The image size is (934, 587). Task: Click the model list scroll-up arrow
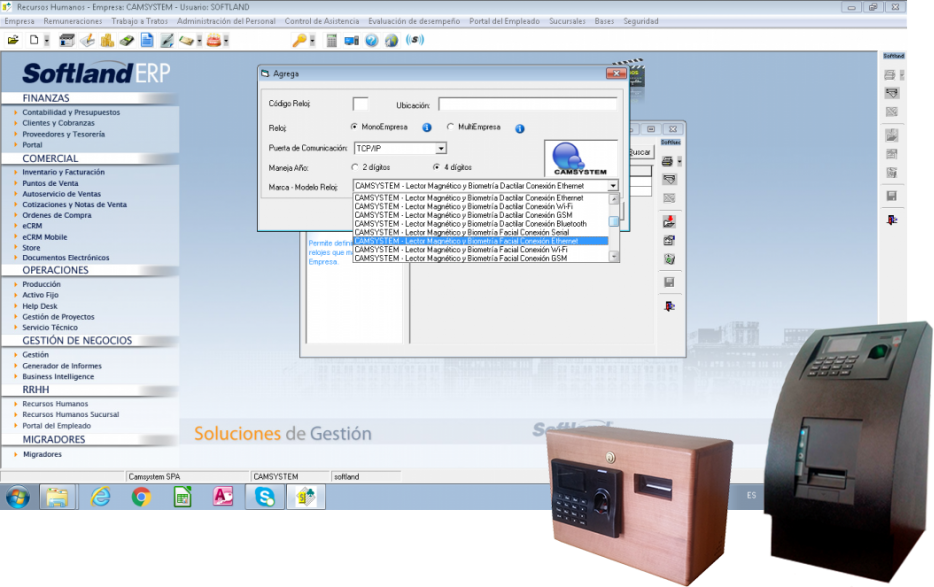(x=614, y=199)
